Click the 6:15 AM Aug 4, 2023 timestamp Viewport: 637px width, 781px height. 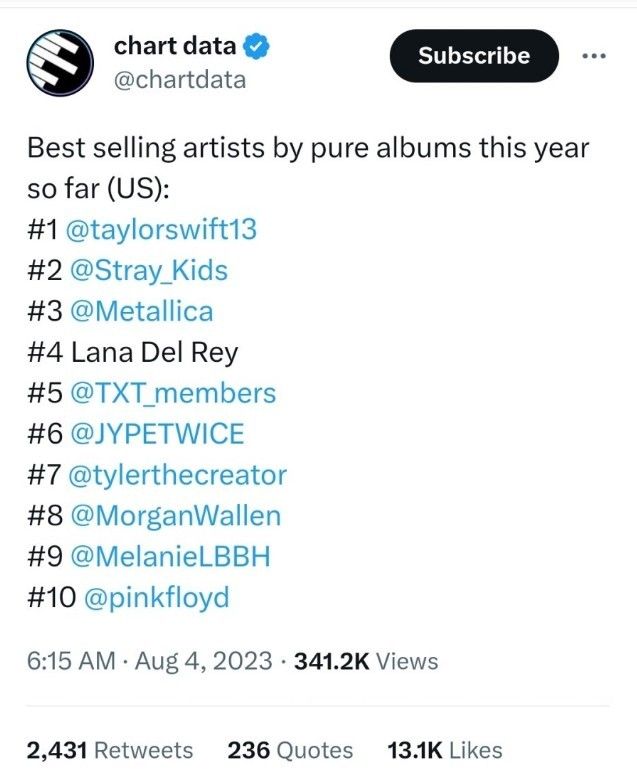[149, 661]
